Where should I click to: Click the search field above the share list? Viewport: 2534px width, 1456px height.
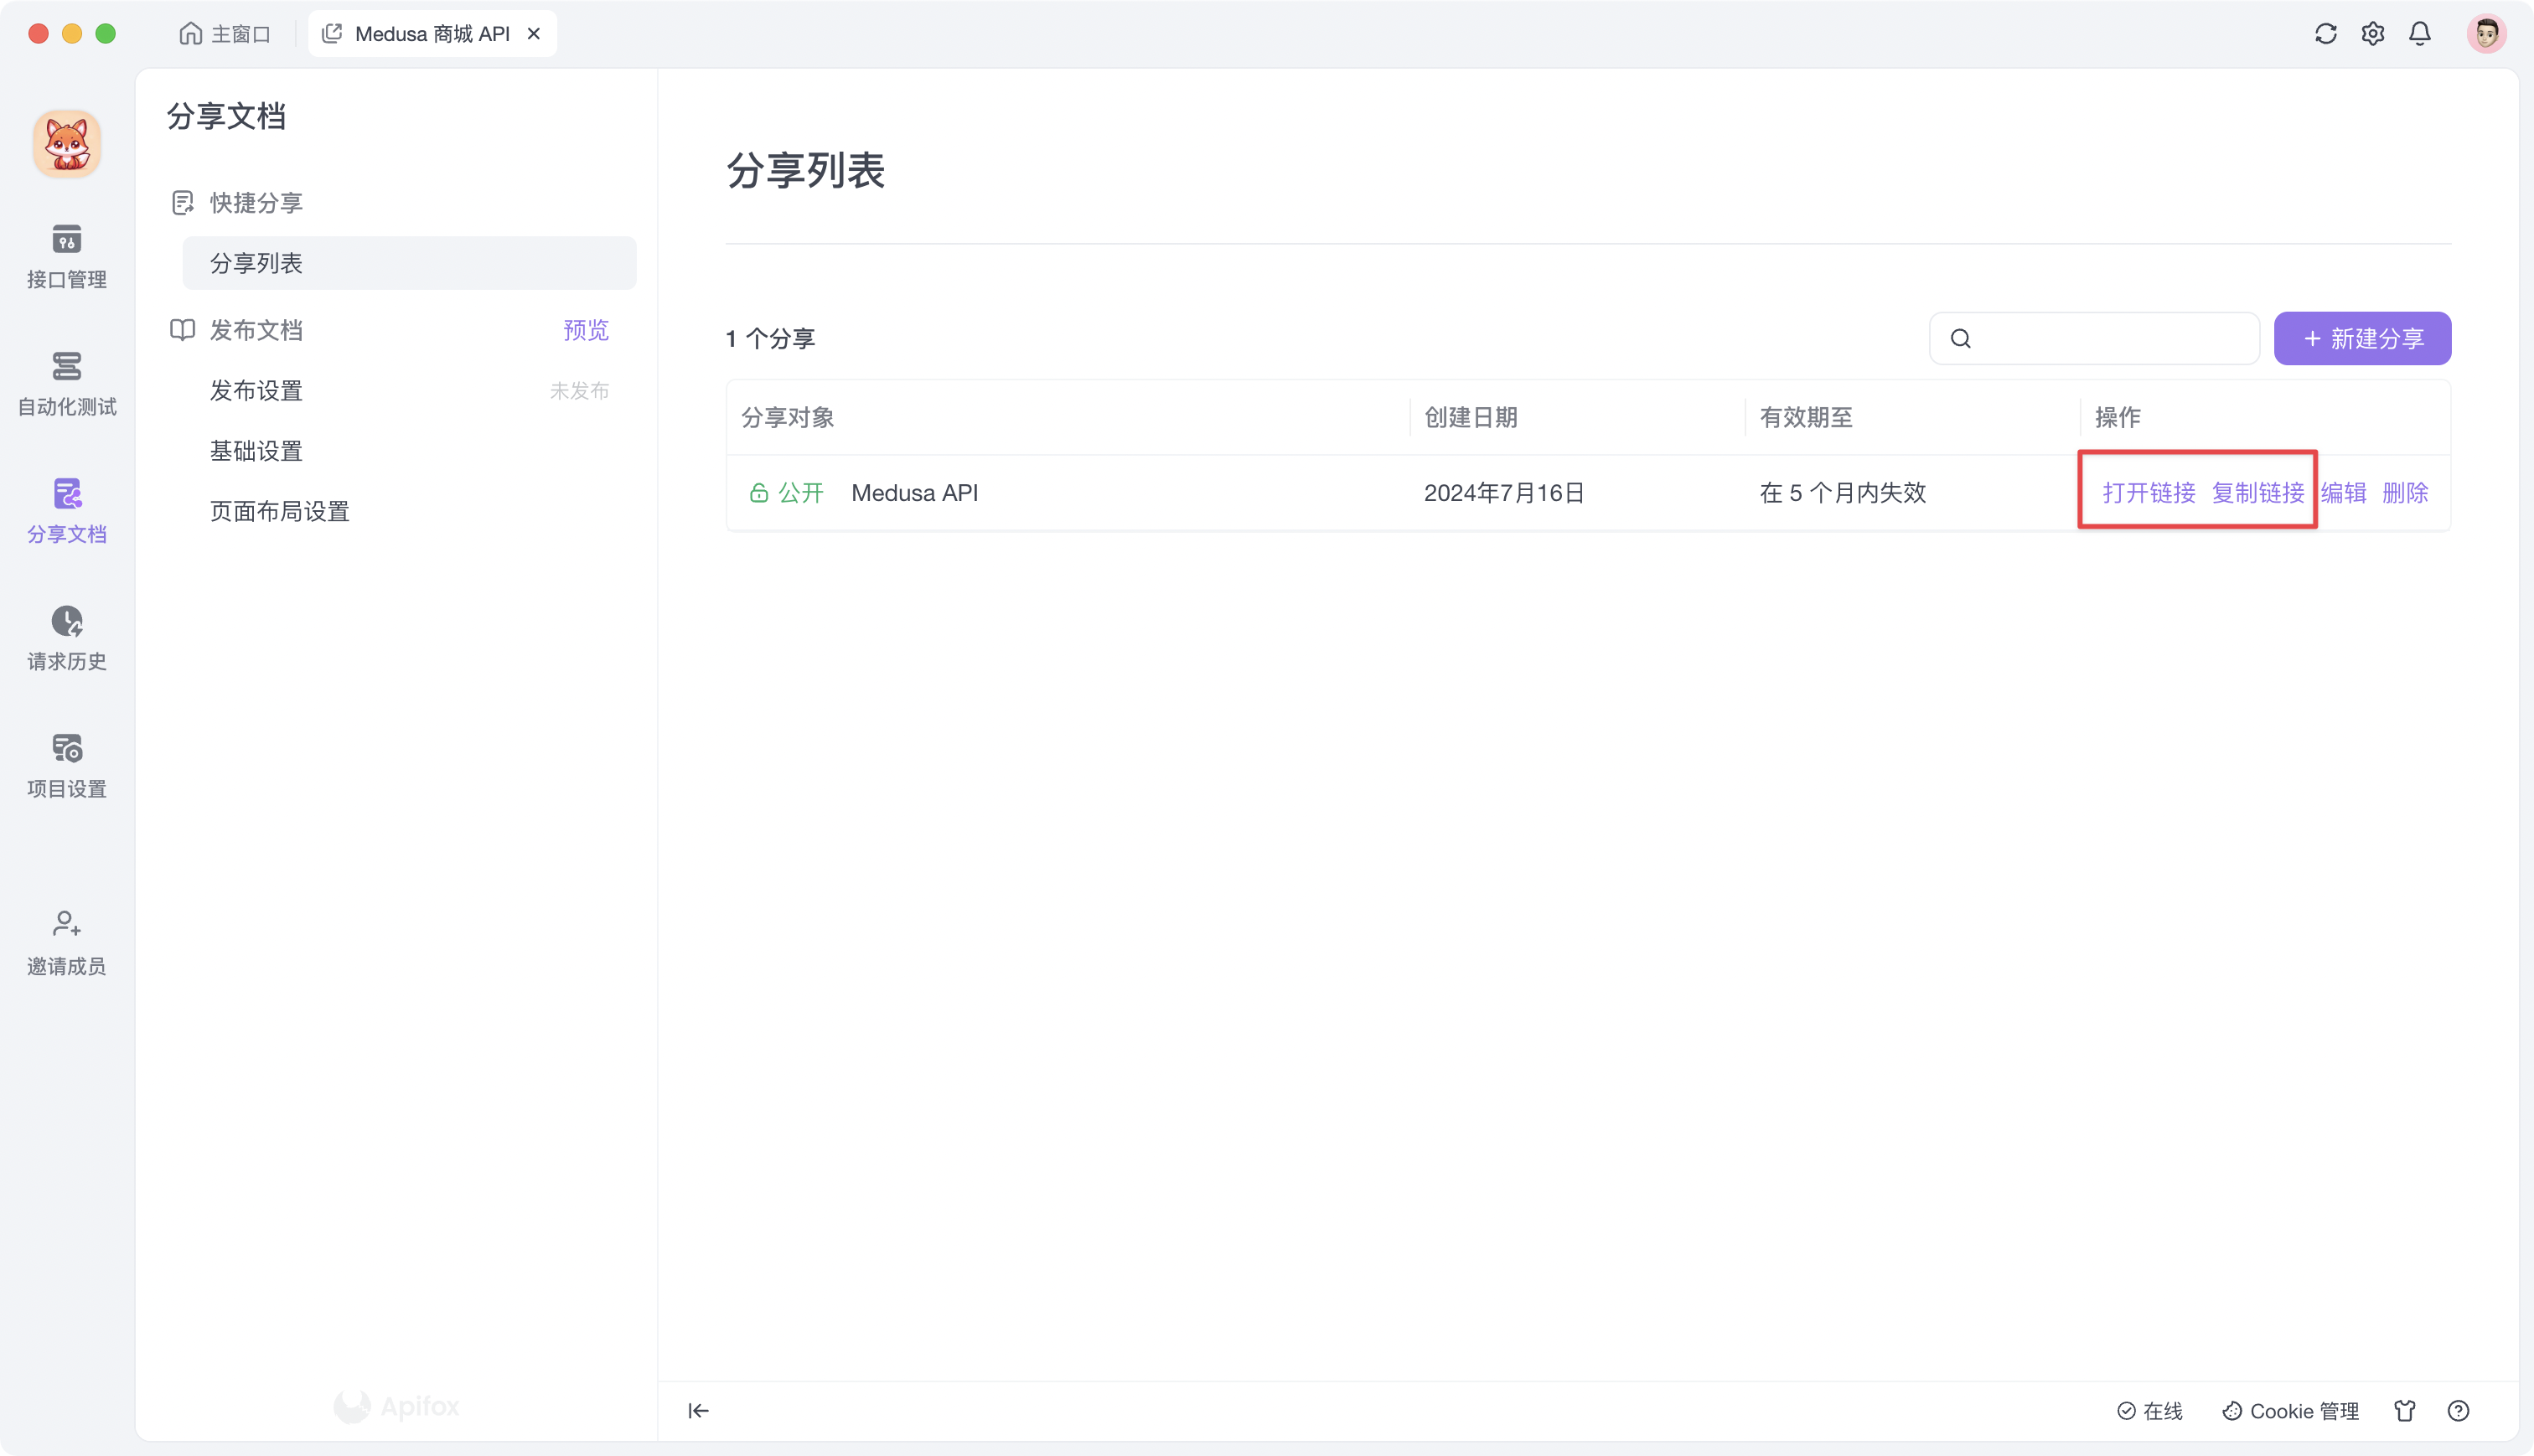[x=2094, y=338]
